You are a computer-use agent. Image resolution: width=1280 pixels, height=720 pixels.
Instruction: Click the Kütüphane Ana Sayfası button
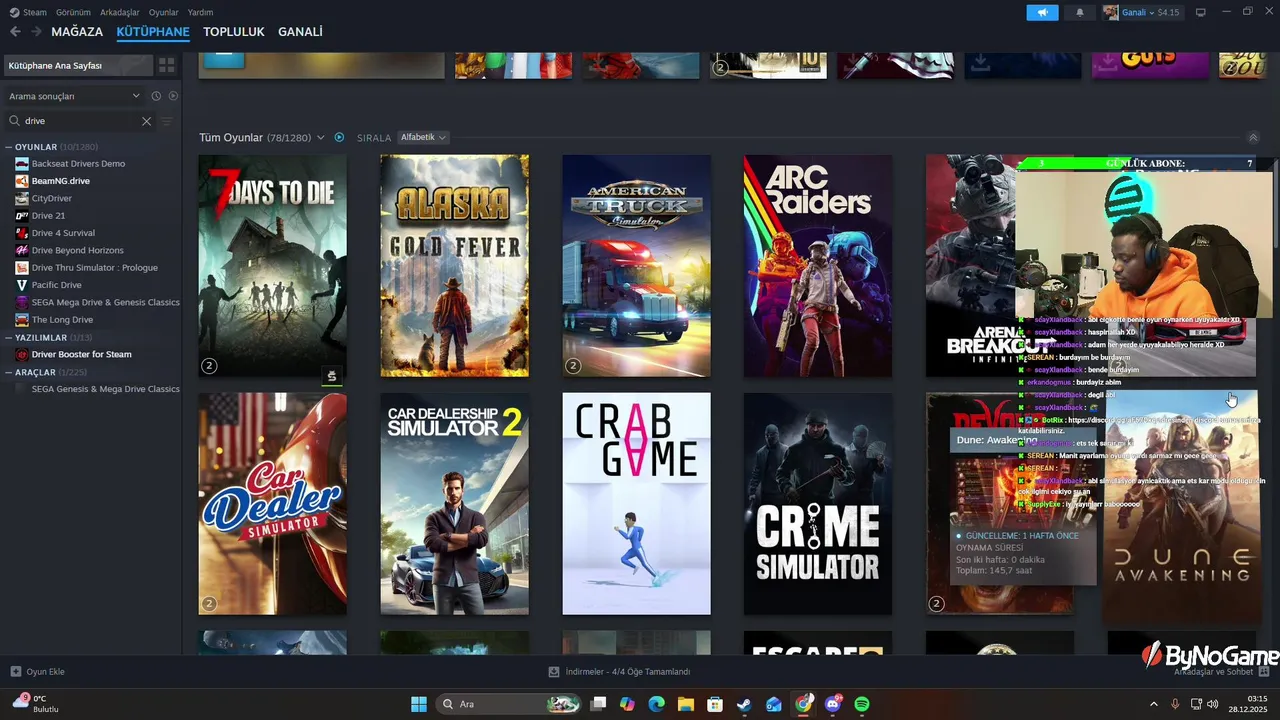(78, 65)
